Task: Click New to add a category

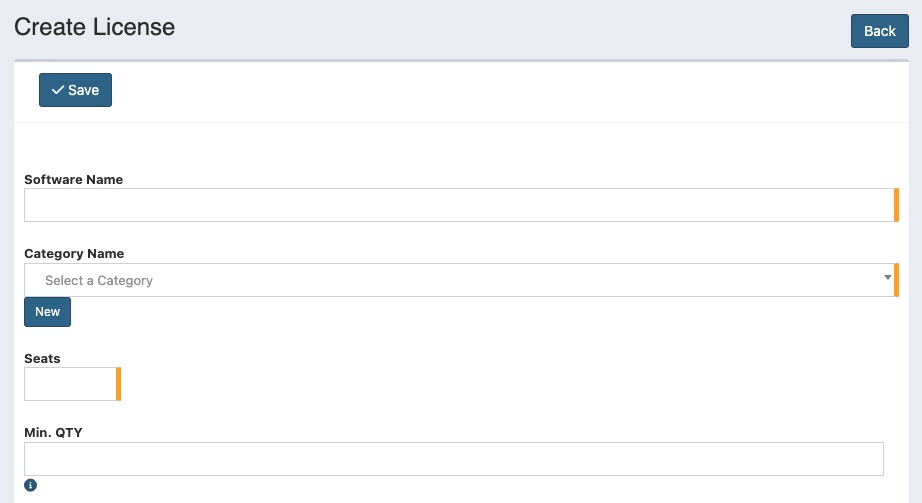Action: (x=47, y=312)
